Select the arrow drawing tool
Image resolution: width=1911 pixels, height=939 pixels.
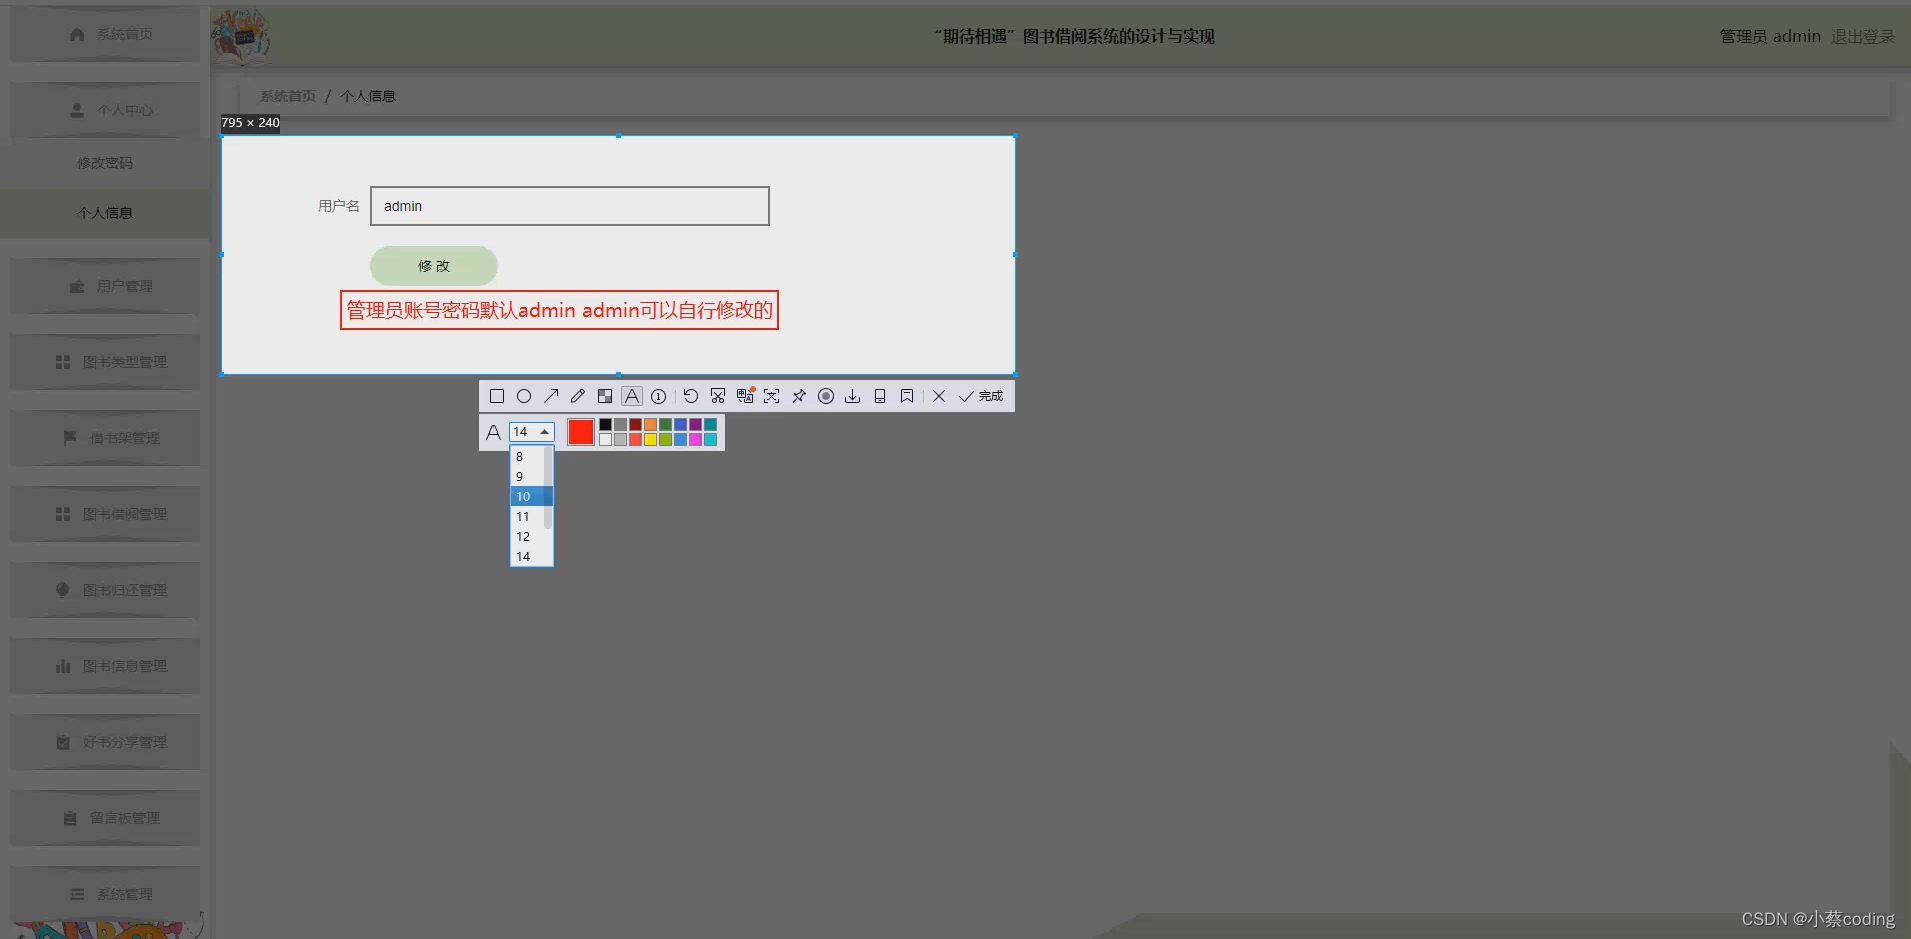551,396
